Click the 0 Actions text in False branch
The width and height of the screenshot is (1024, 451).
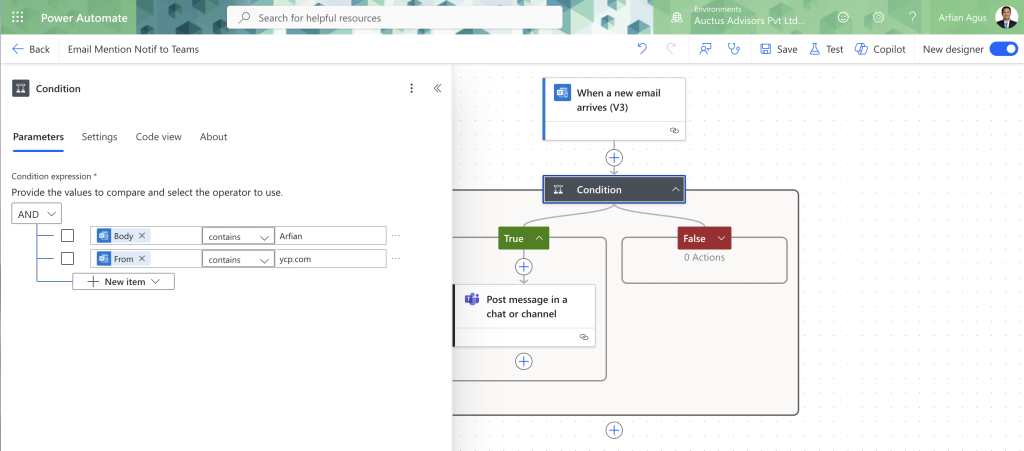pos(704,257)
